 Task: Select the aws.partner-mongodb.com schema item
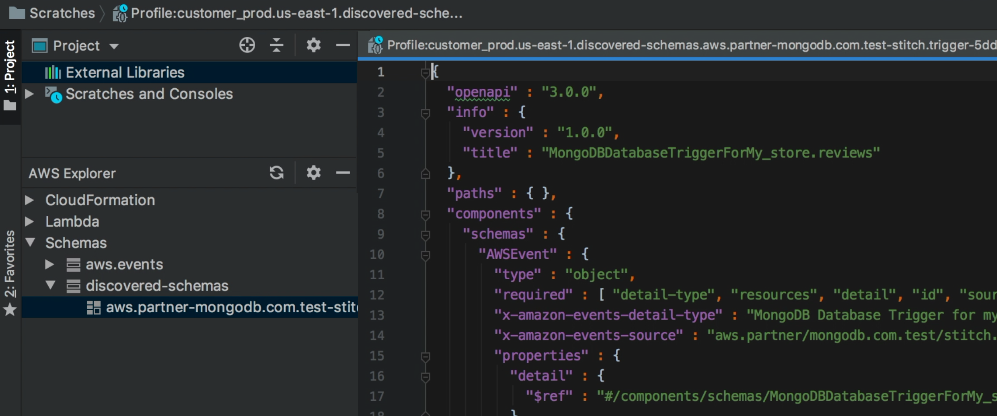click(230, 307)
